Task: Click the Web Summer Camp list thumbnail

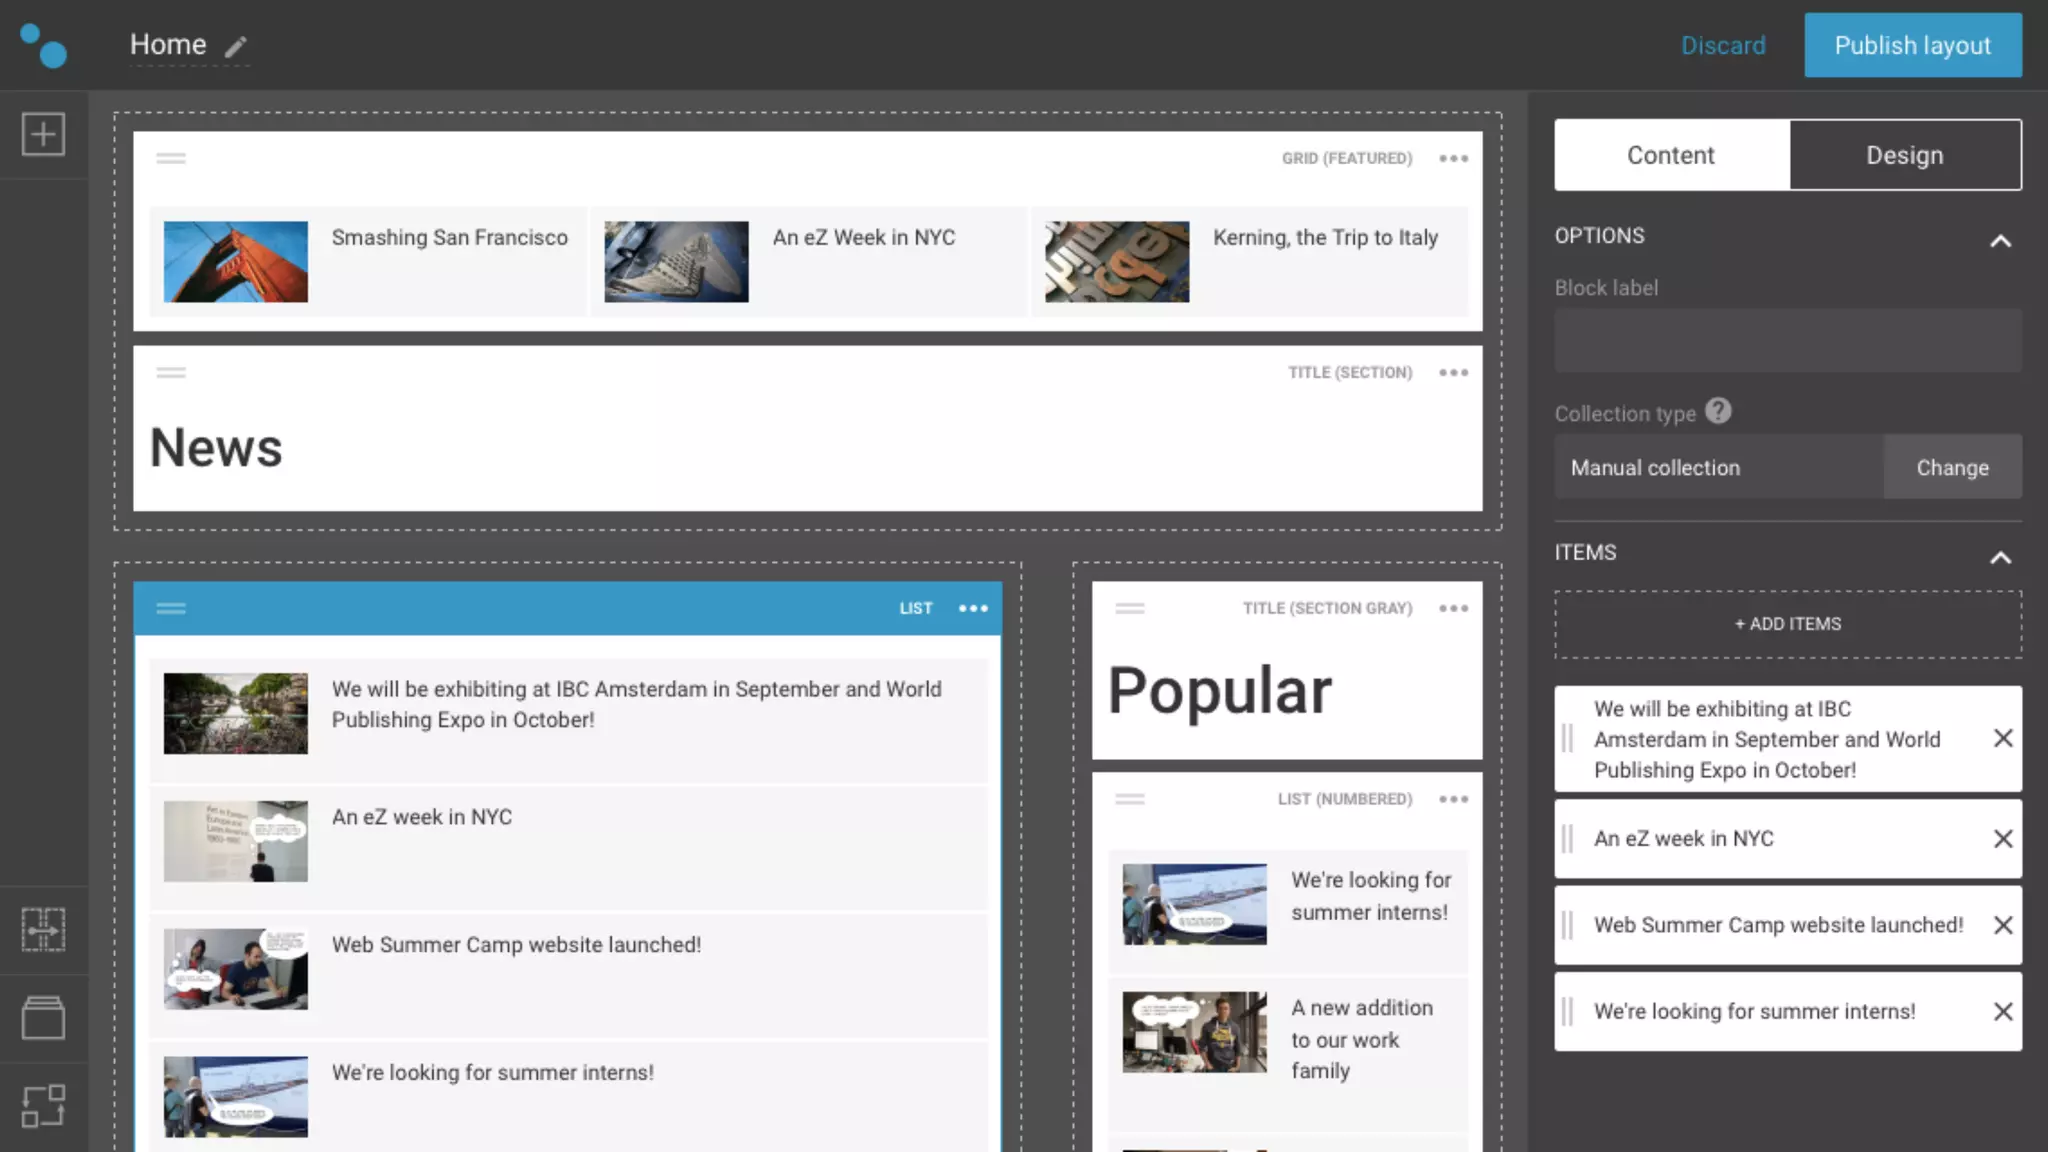Action: coord(236,969)
